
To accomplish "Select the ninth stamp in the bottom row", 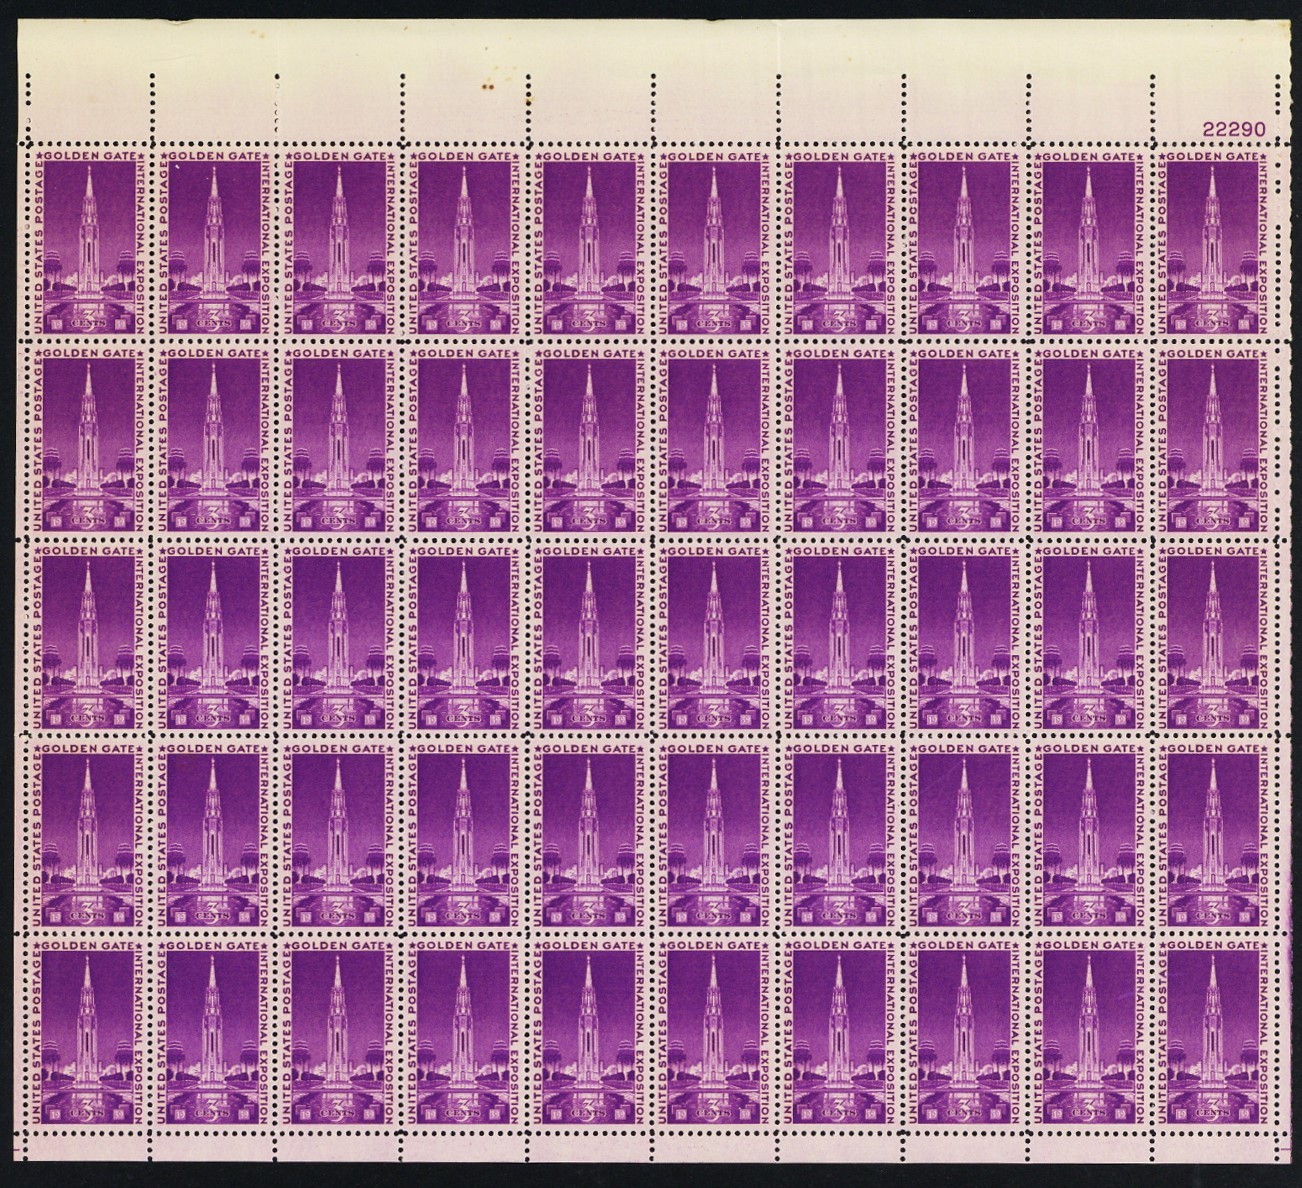I will pos(1089,1030).
